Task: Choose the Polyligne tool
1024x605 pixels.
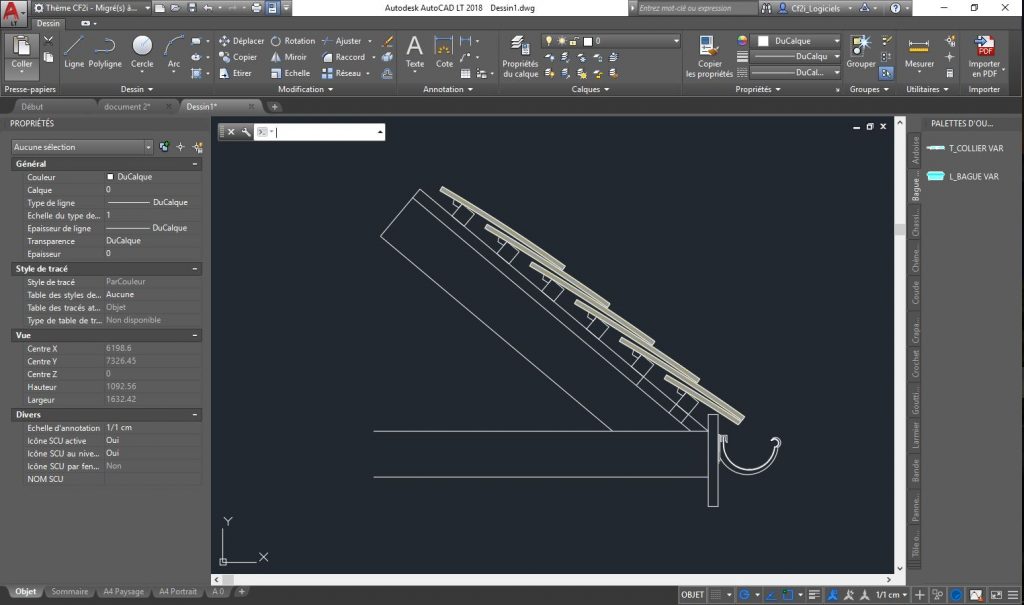Action: [x=104, y=52]
